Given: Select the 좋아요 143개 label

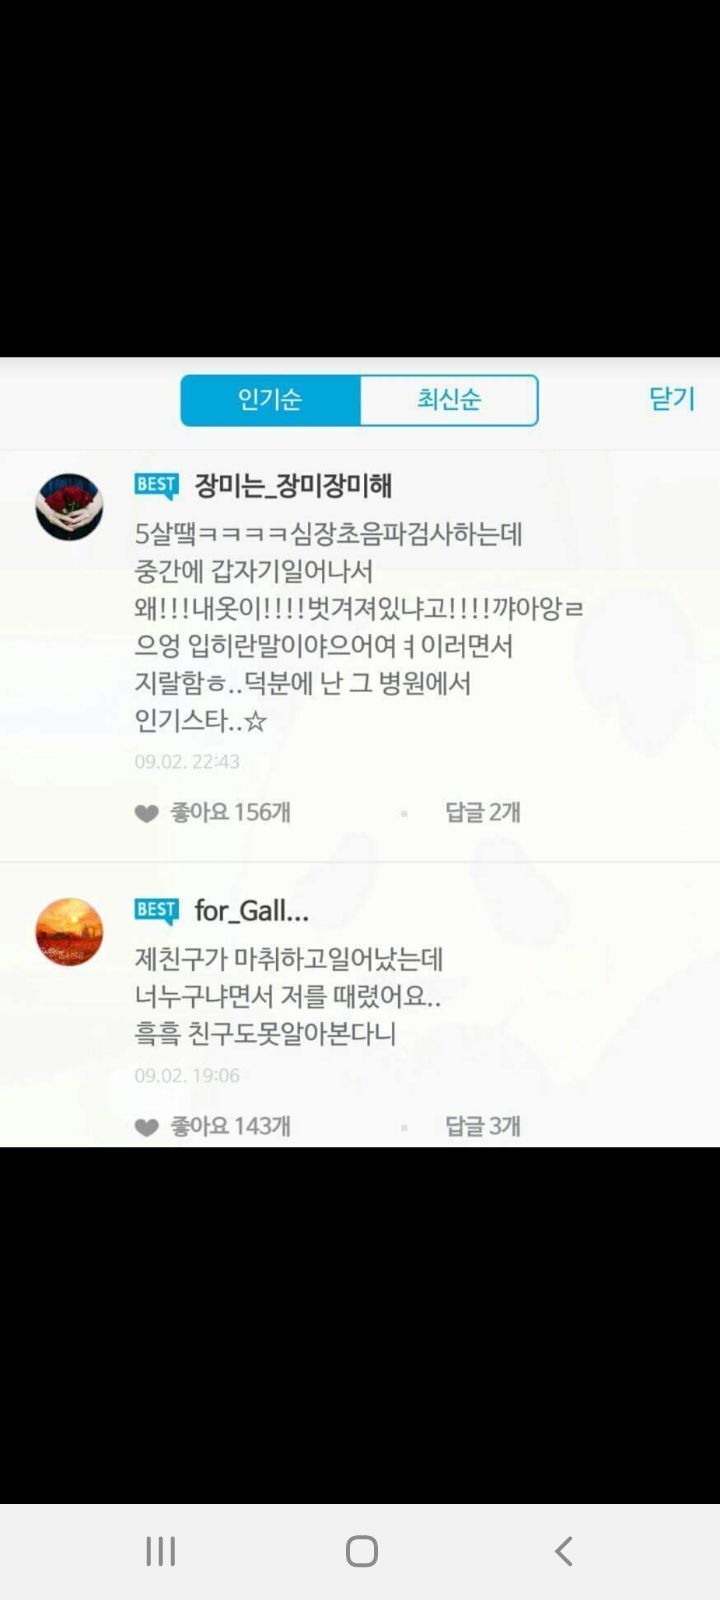Looking at the screenshot, I should (x=231, y=1126).
